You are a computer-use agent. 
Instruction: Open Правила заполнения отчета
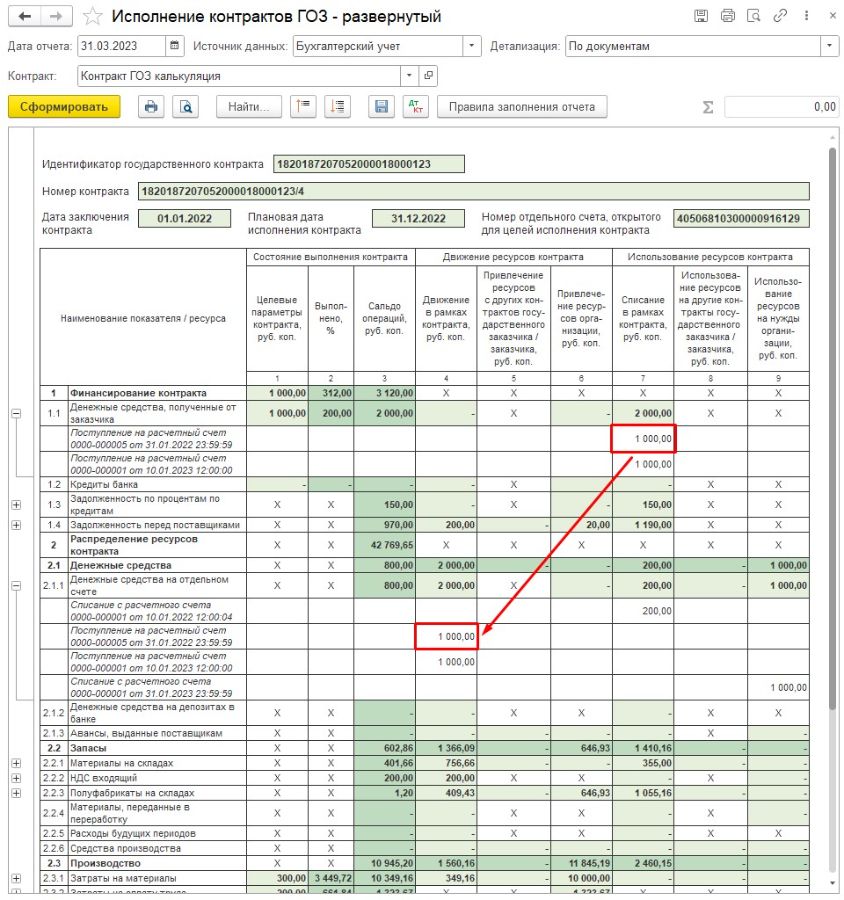point(522,107)
